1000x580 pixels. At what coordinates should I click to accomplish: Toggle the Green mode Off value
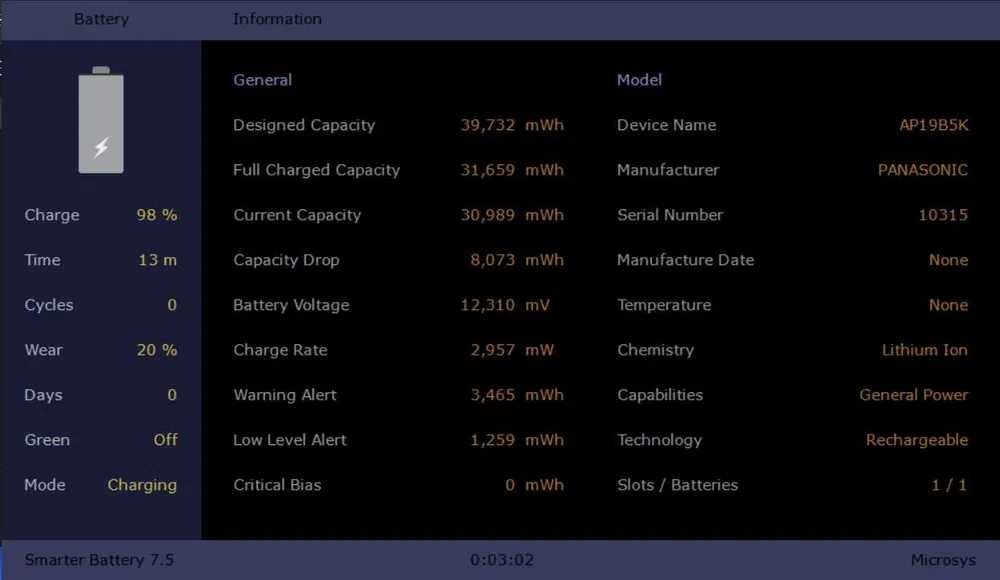coord(165,440)
